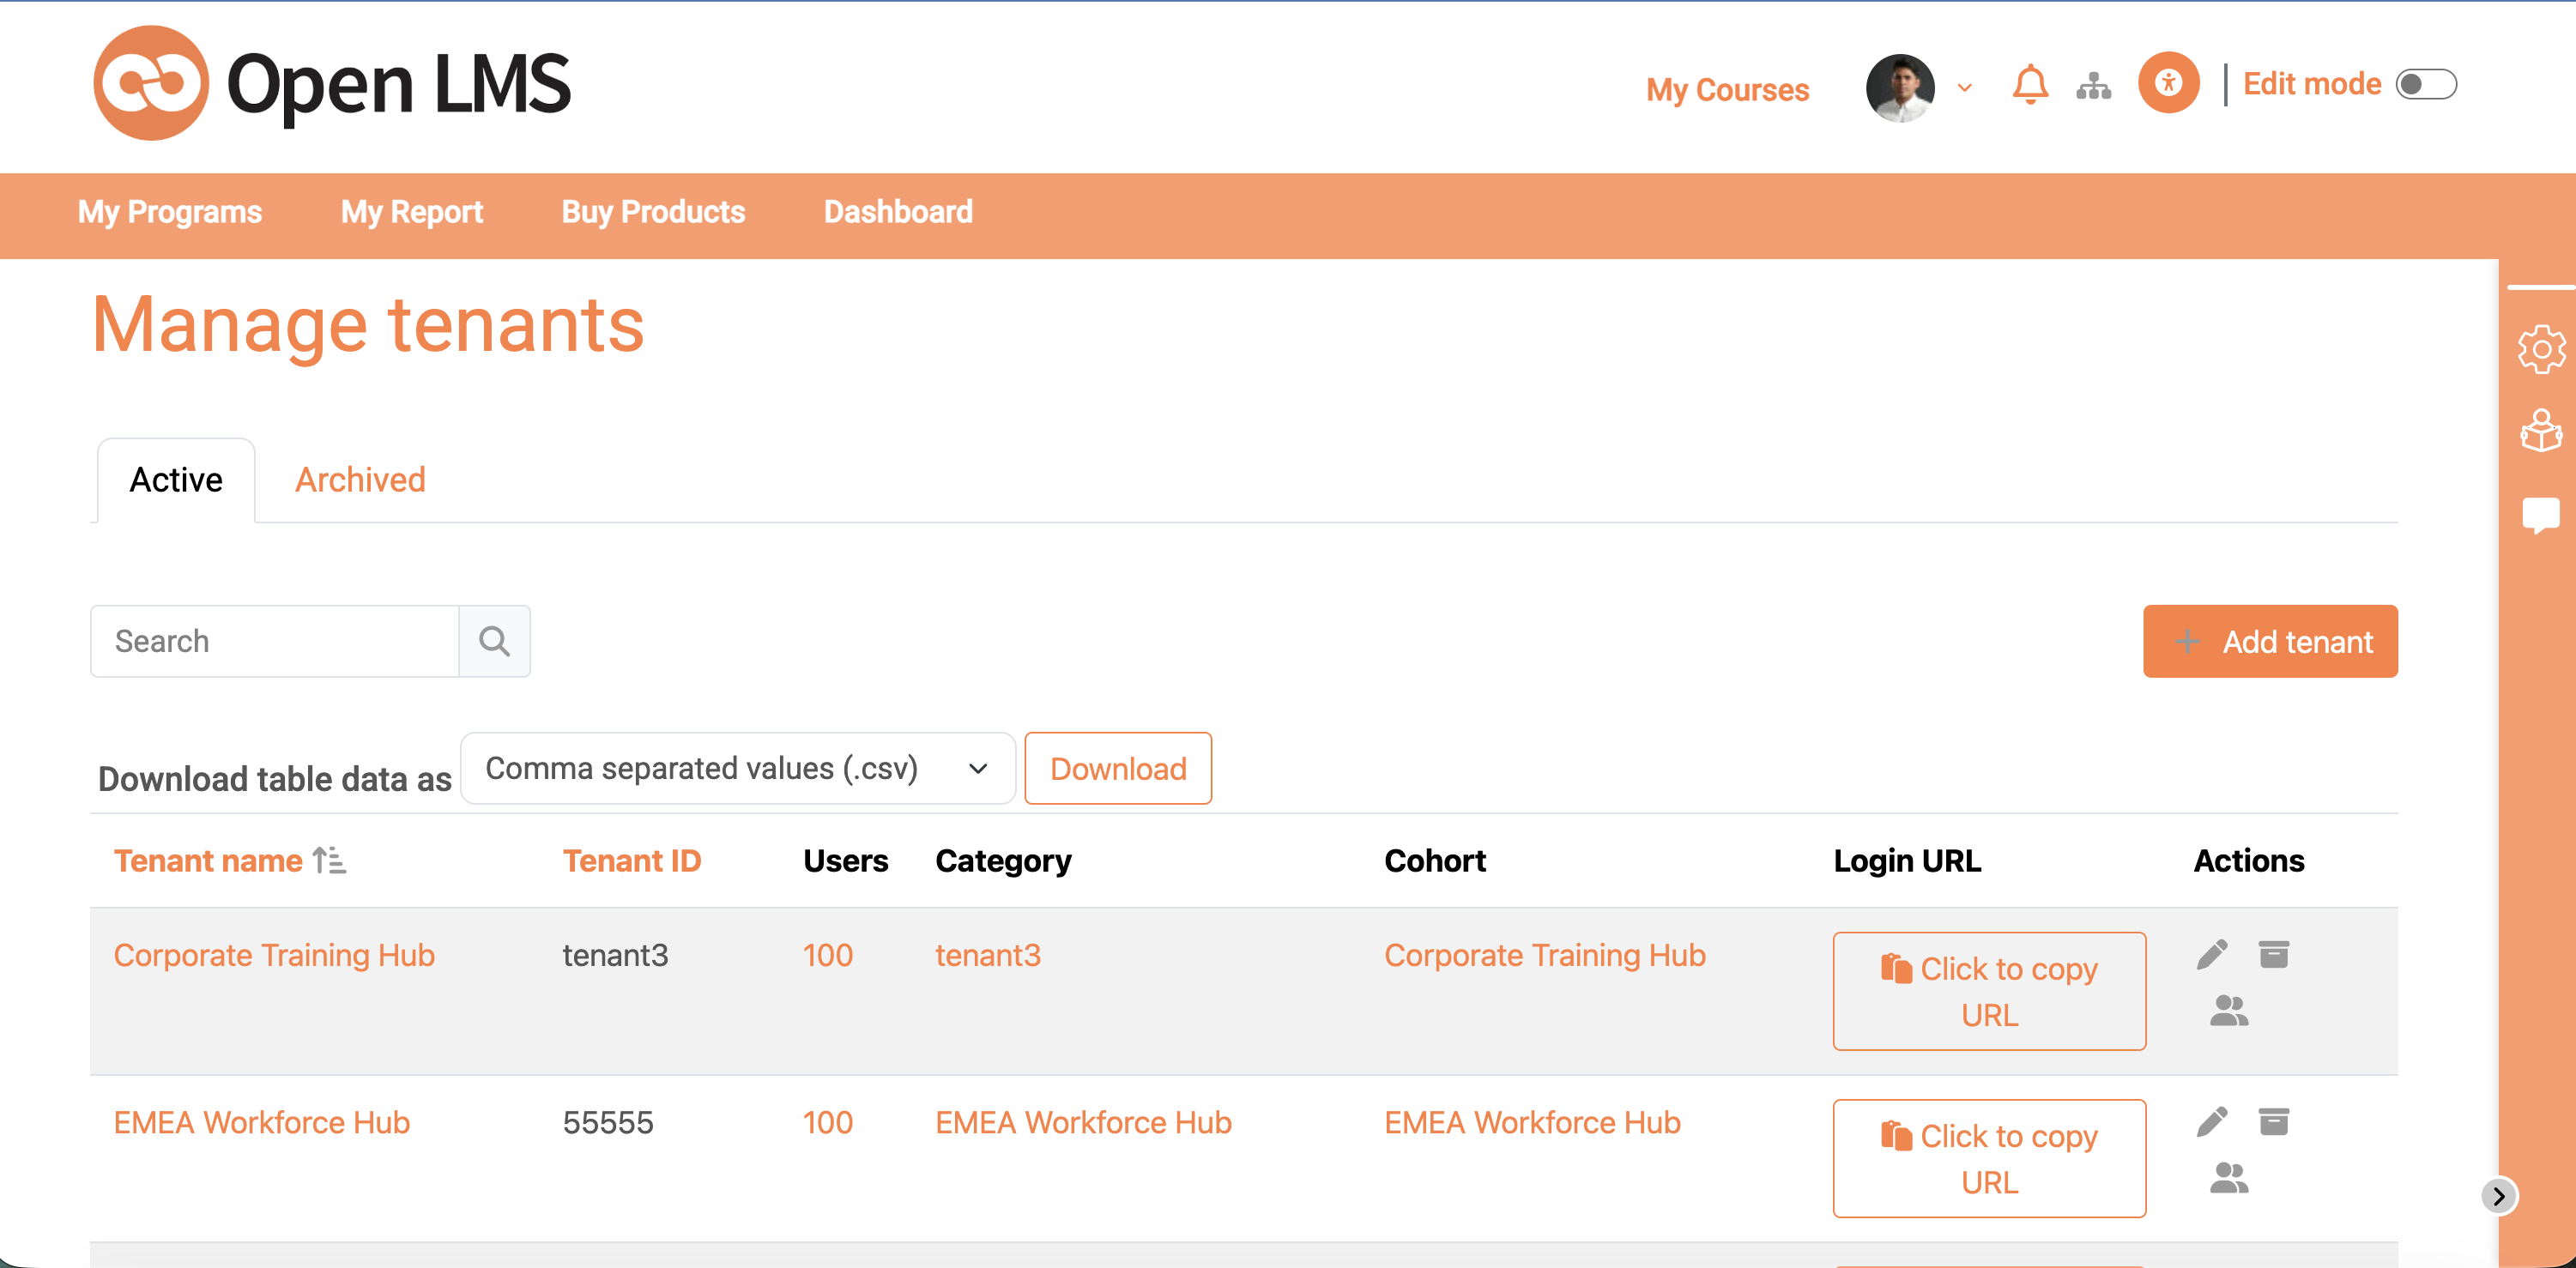Switch to the Active tab
The image size is (2576, 1268).
tap(176, 480)
